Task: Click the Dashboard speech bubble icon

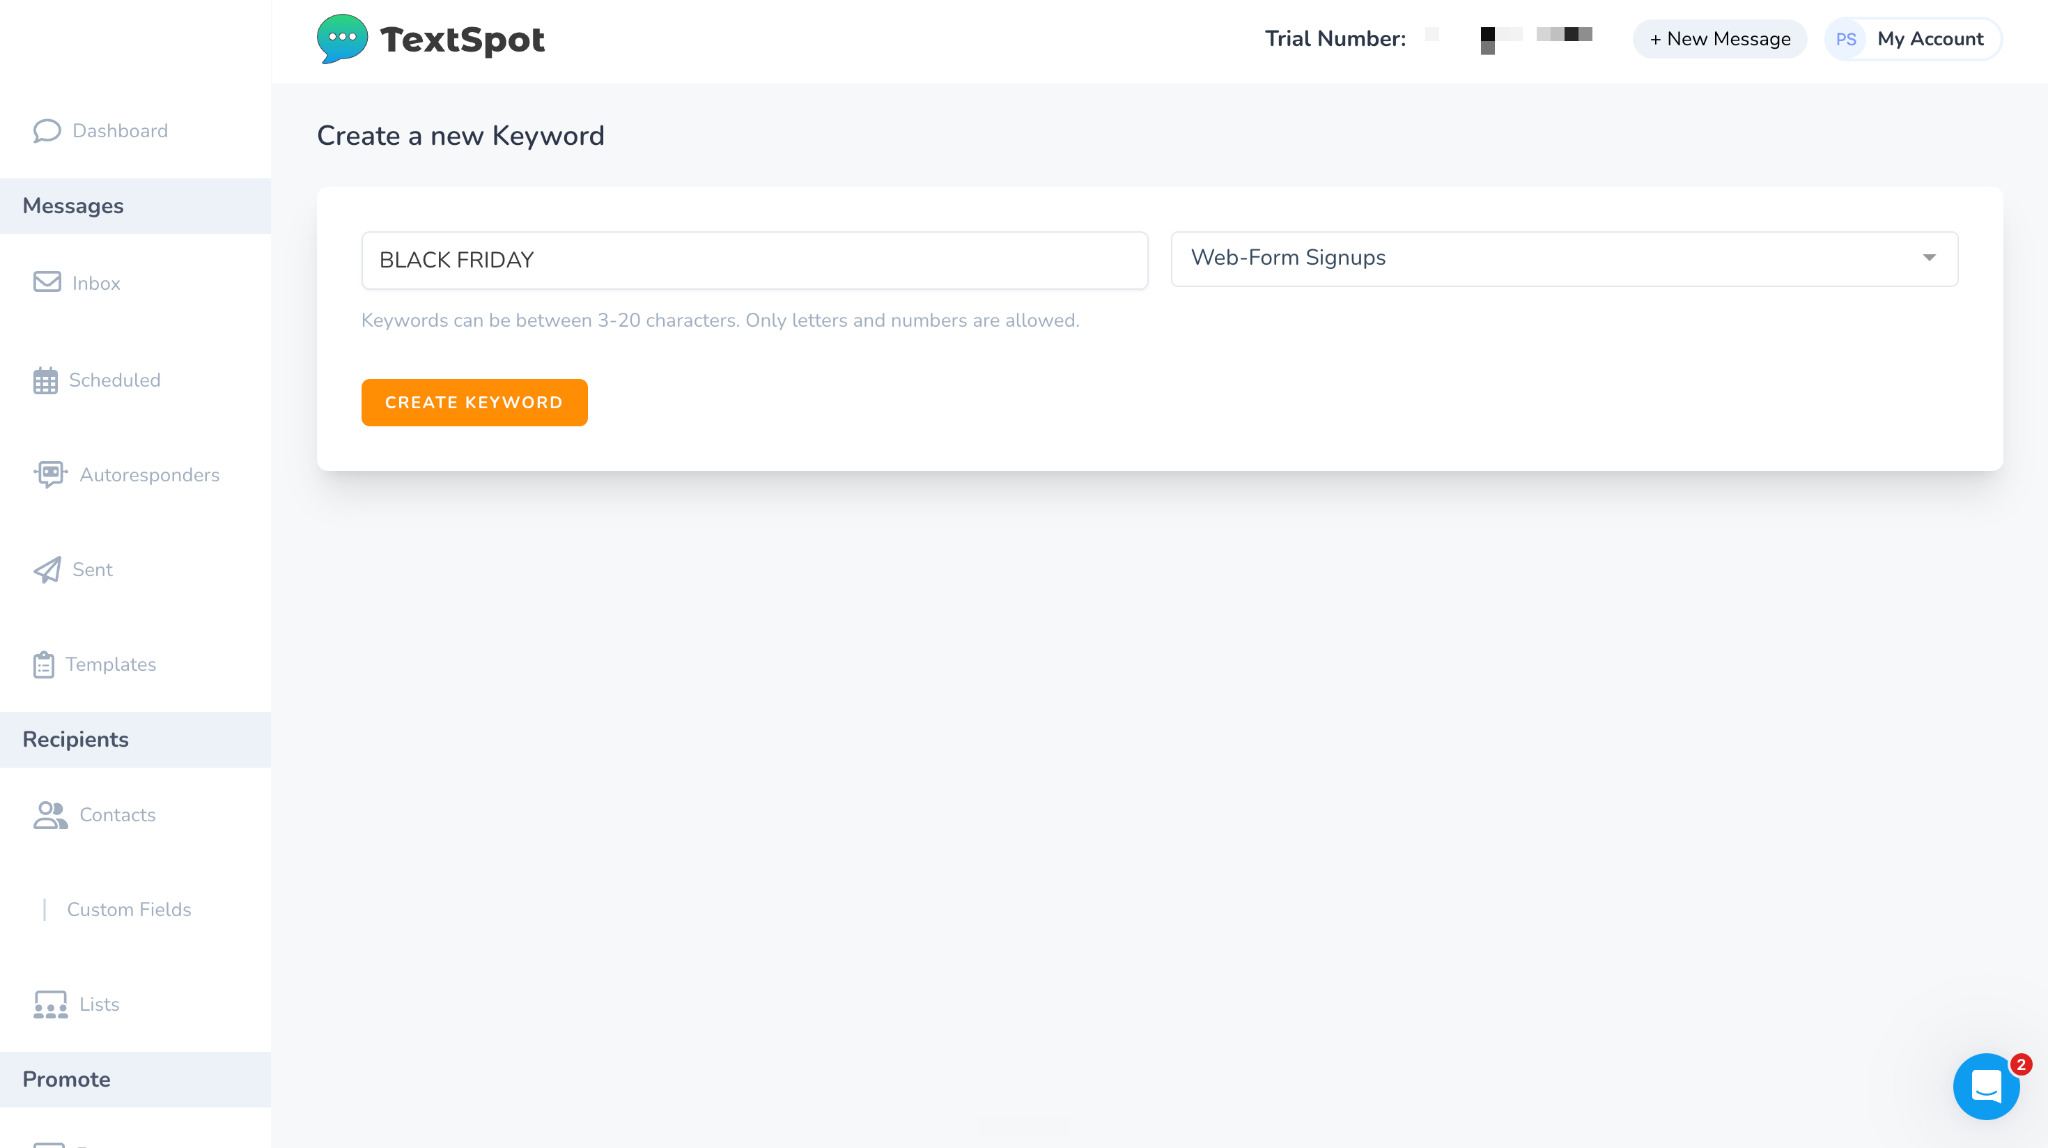Action: pyautogui.click(x=47, y=131)
